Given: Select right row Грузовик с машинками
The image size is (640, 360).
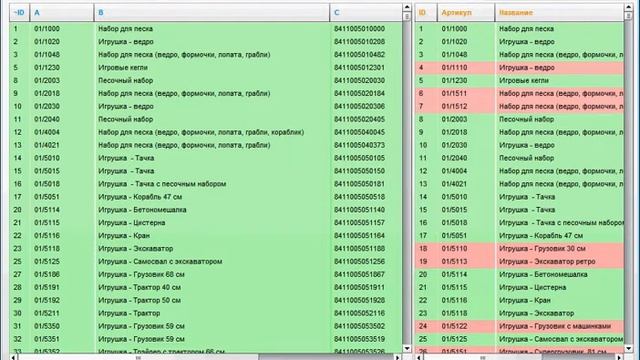Looking at the screenshot, I should click(520, 326).
